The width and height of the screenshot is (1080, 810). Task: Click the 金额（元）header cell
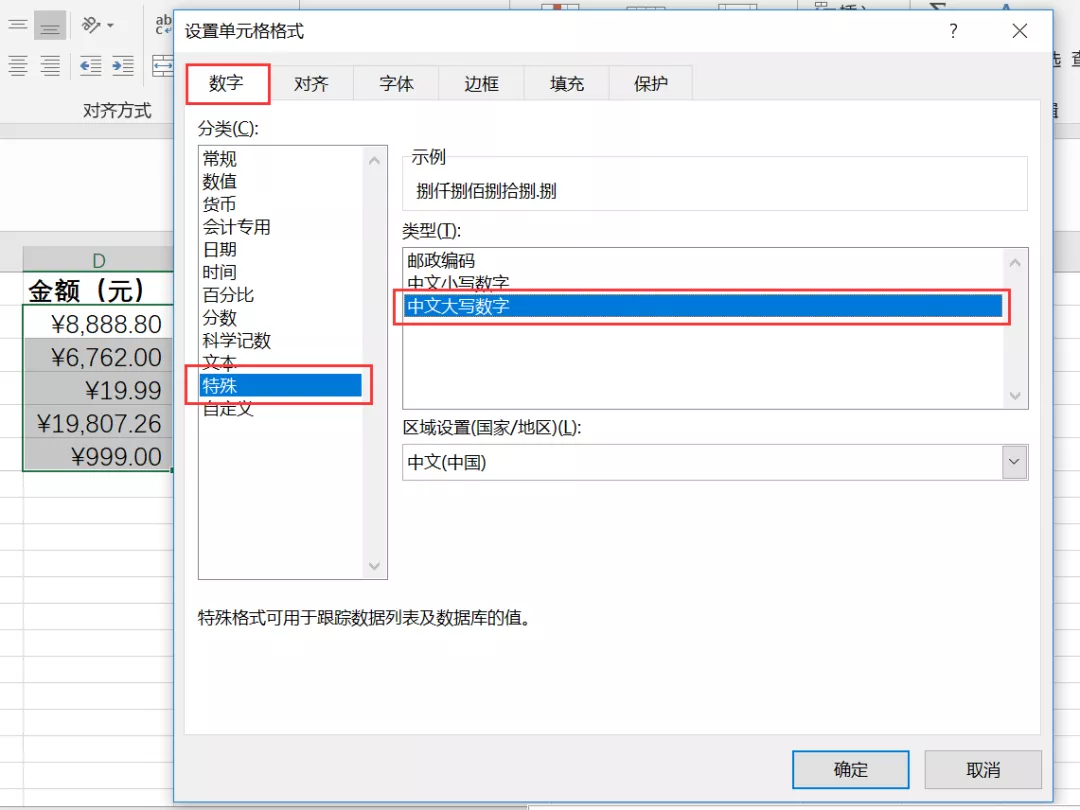98,289
